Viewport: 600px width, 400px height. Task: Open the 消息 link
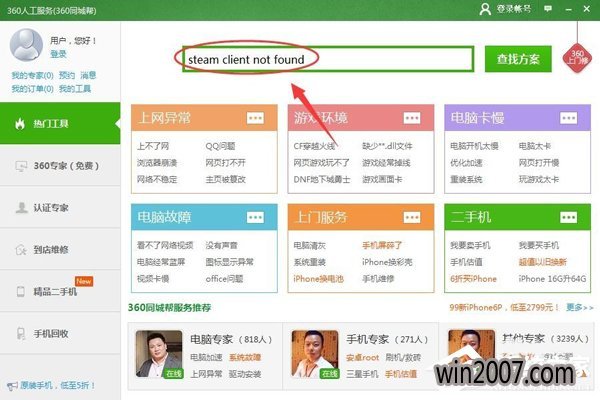88,75
